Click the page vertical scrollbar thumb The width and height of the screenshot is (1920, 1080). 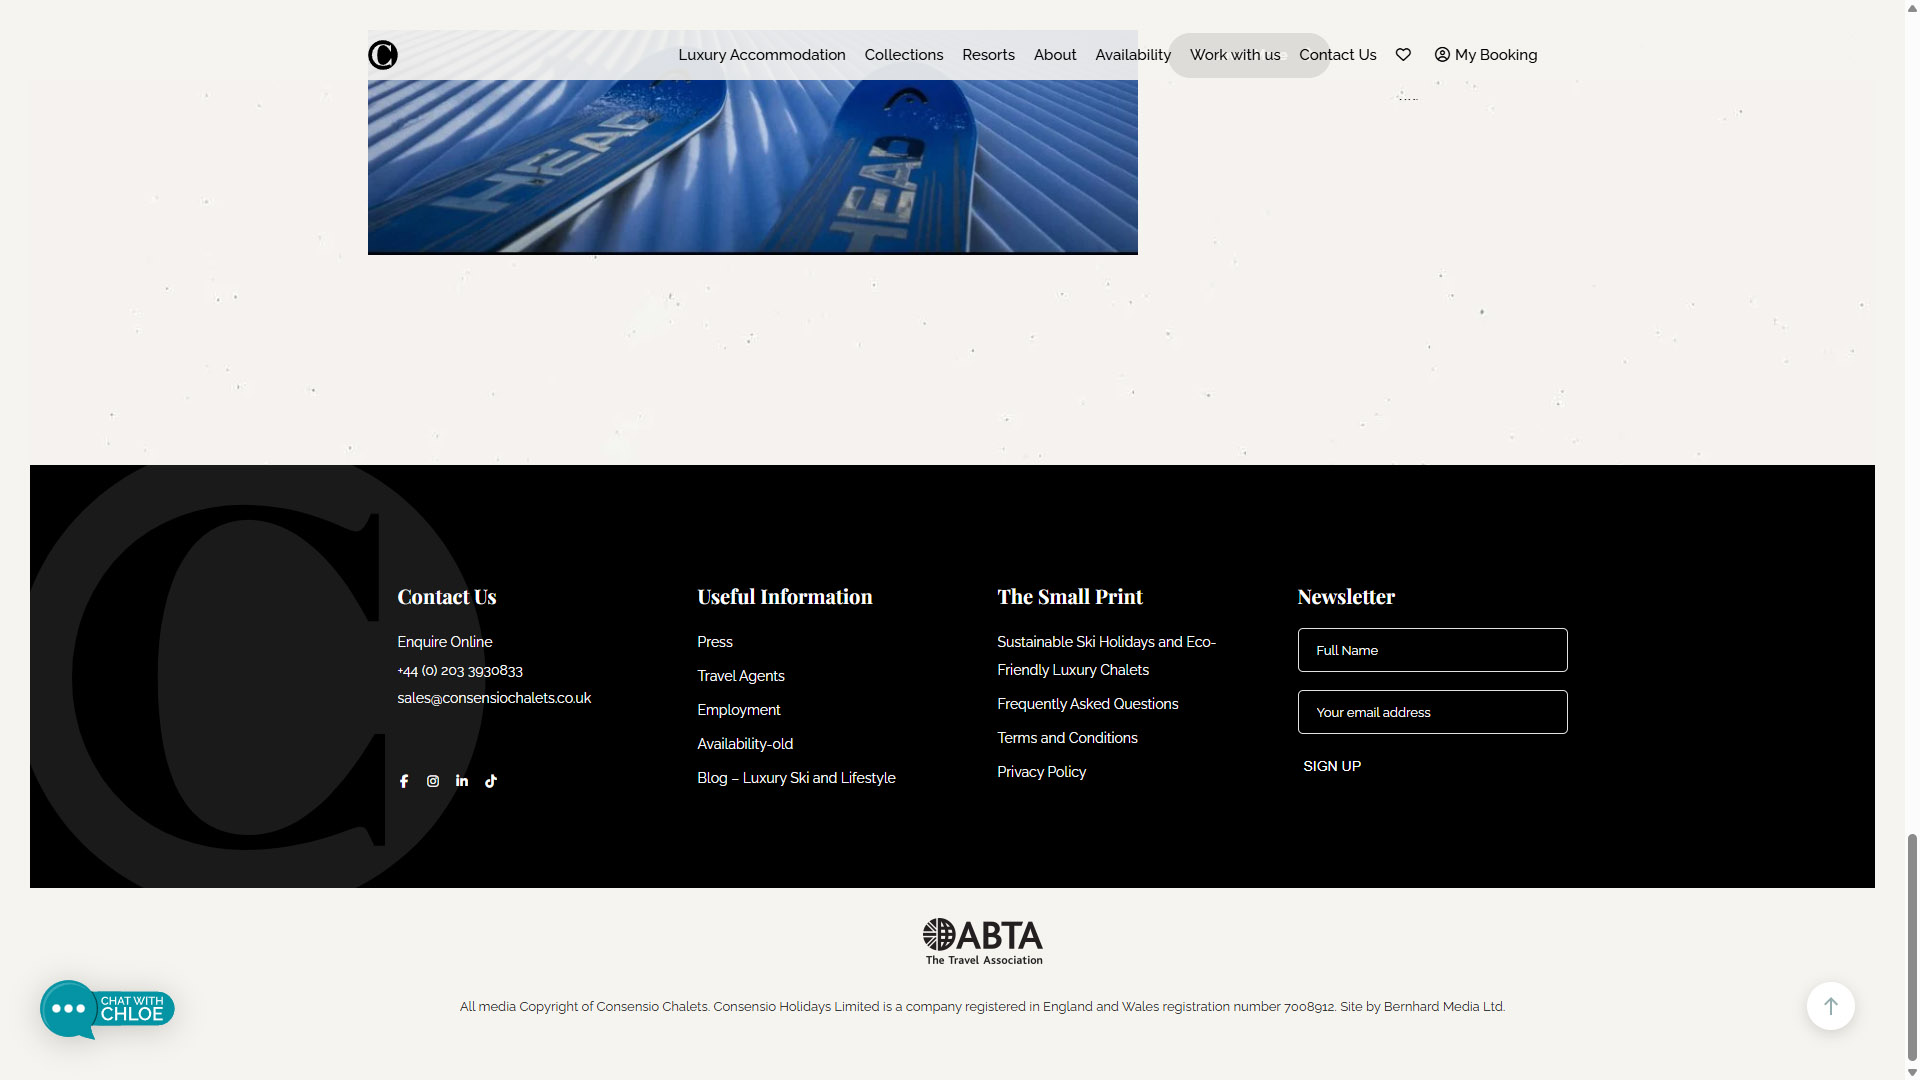point(1912,946)
